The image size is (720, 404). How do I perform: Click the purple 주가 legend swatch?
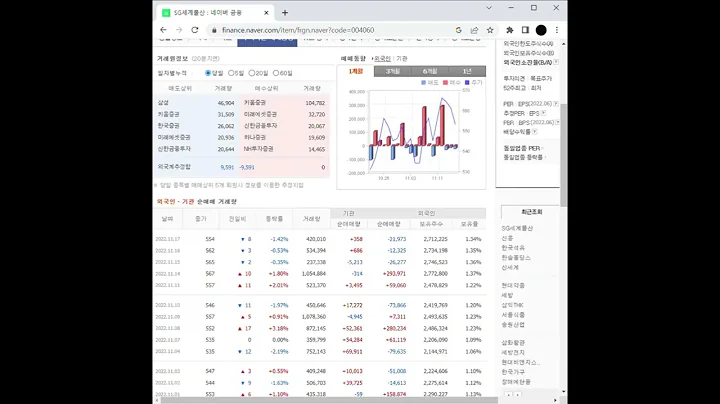click(467, 83)
